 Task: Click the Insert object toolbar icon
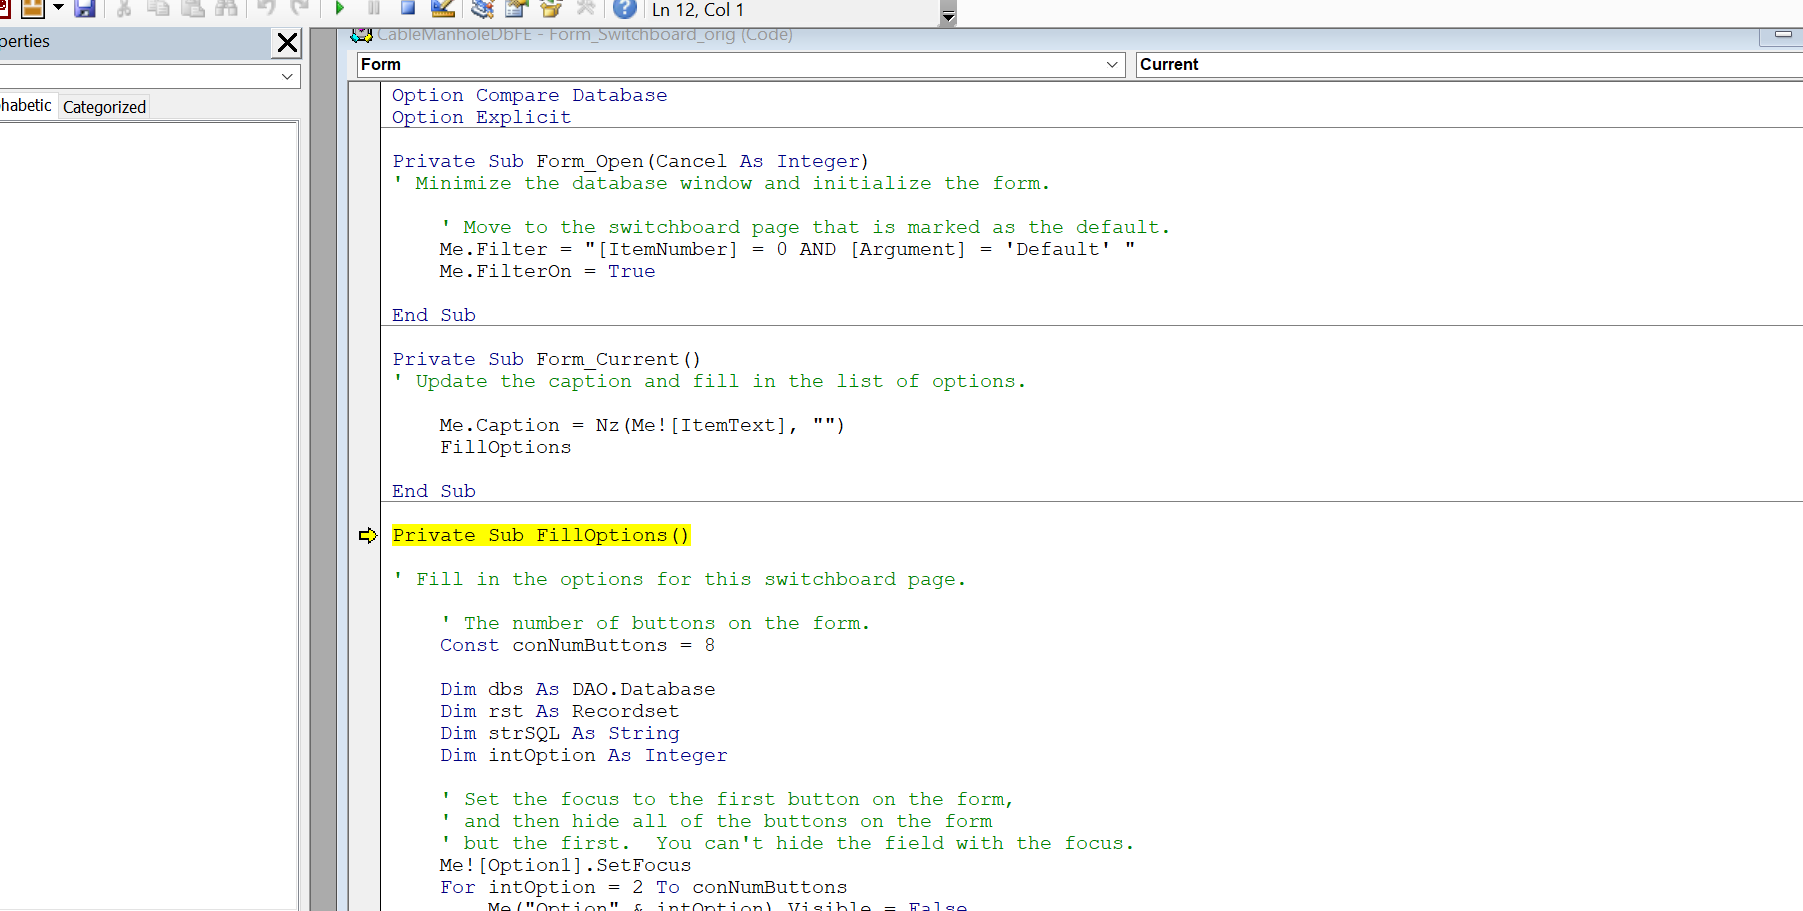[33, 8]
